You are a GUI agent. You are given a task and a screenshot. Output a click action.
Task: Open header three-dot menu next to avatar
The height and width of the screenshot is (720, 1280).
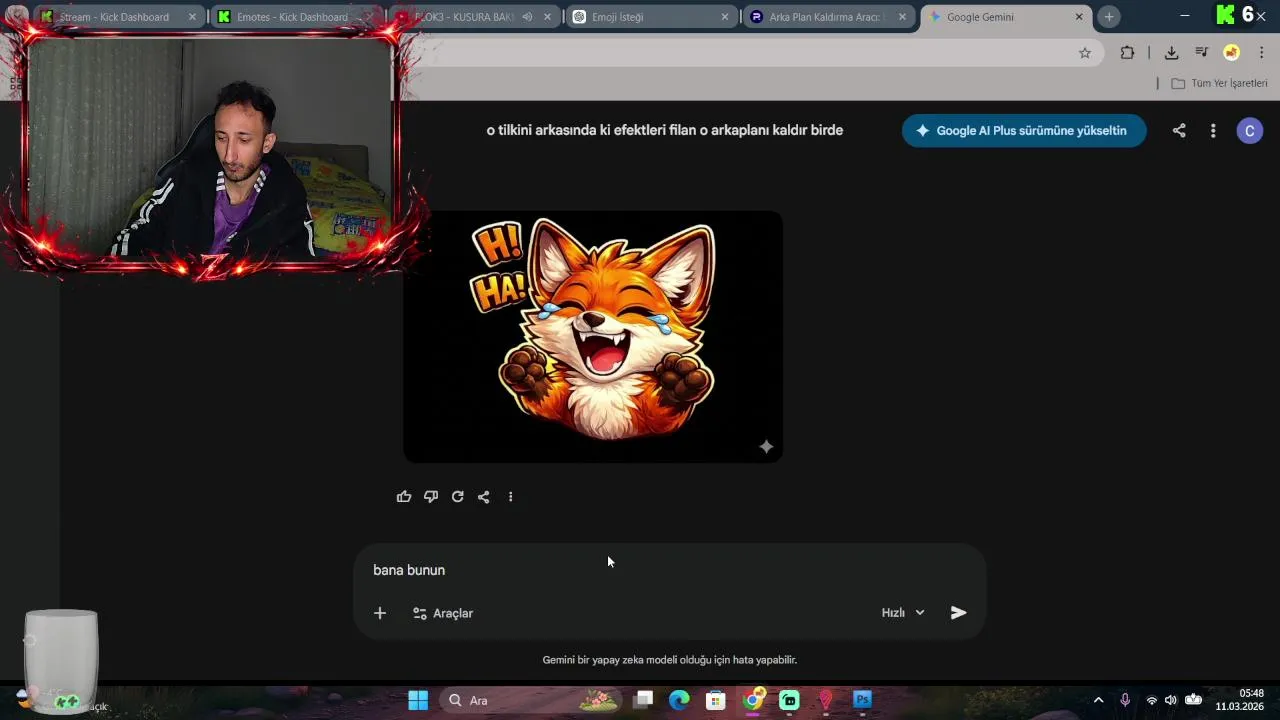coord(1213,131)
